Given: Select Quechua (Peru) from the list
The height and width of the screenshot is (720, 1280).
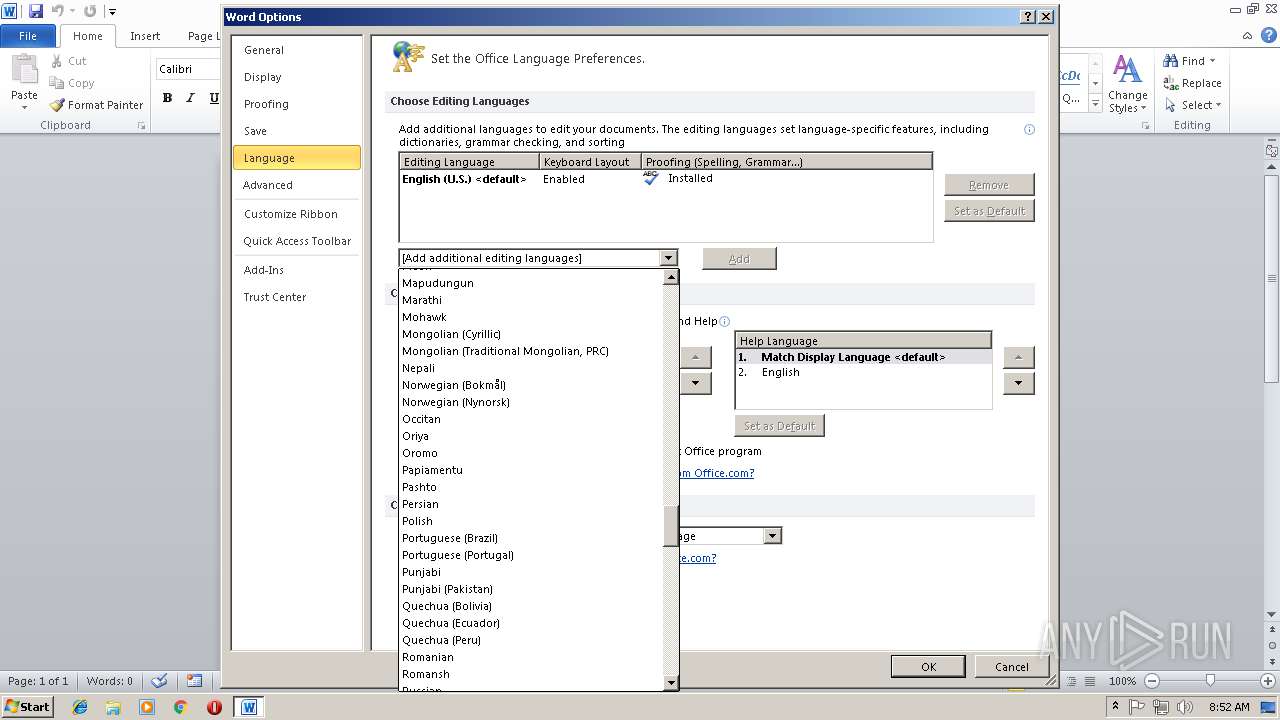Looking at the screenshot, I should (x=531, y=640).
